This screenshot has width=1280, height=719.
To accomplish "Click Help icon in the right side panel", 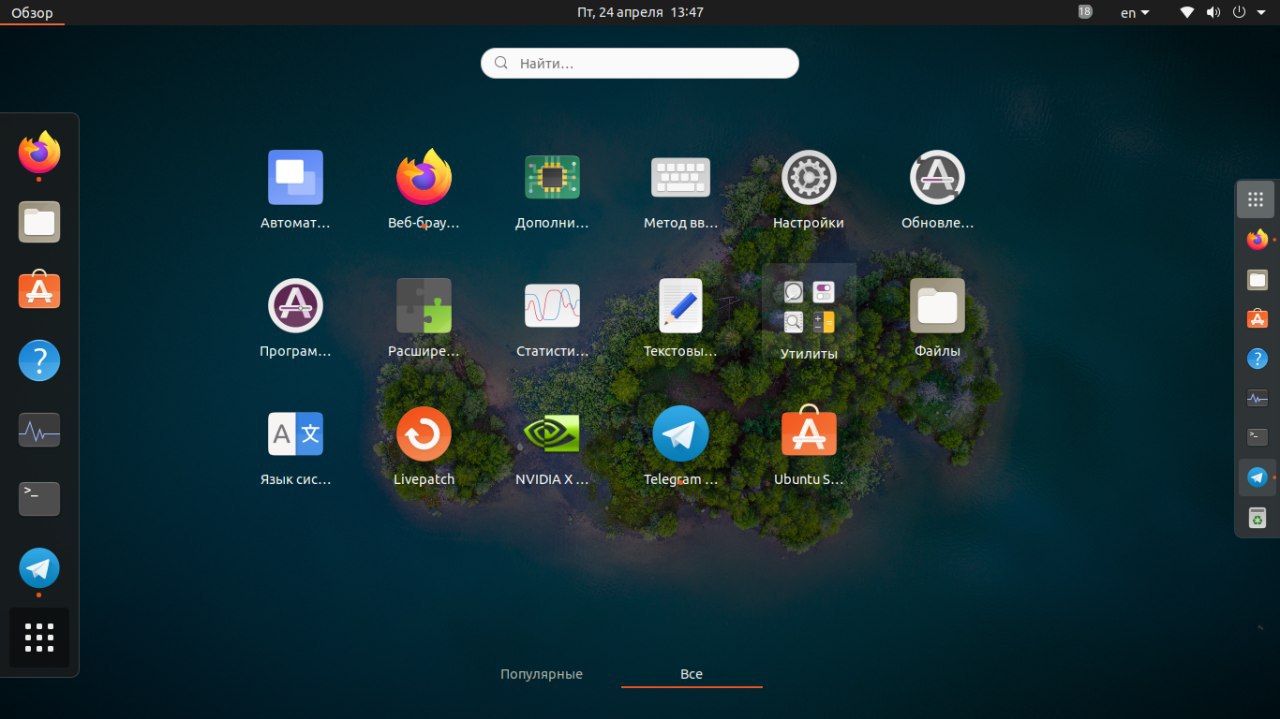I will pyautogui.click(x=1257, y=358).
